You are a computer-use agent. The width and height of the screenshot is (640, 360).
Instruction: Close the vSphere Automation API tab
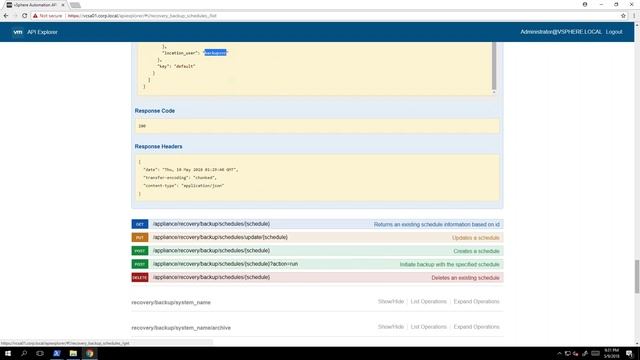63,5
